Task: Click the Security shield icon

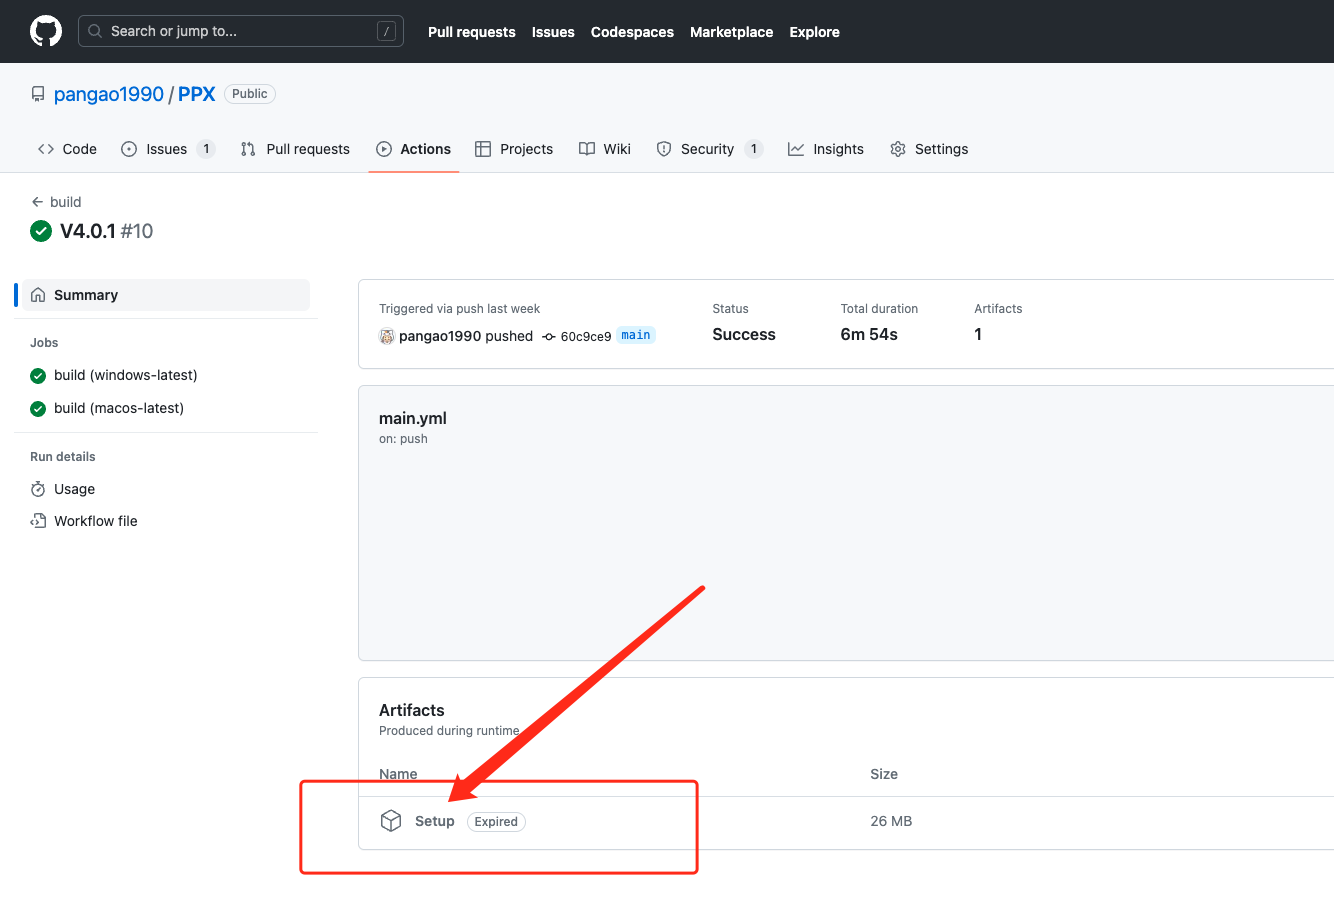Action: pyautogui.click(x=664, y=149)
